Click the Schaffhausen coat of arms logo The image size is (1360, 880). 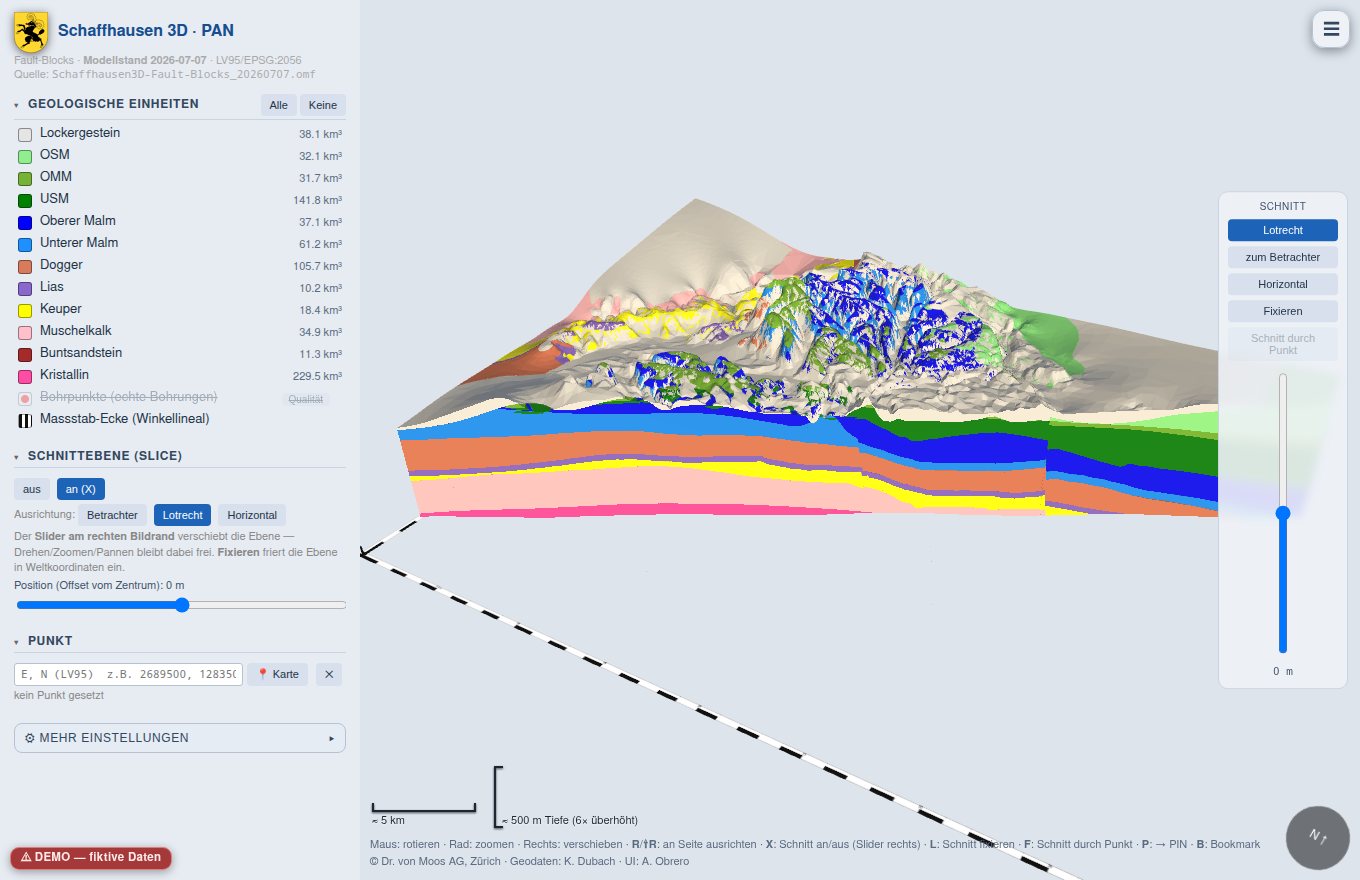coord(31,31)
